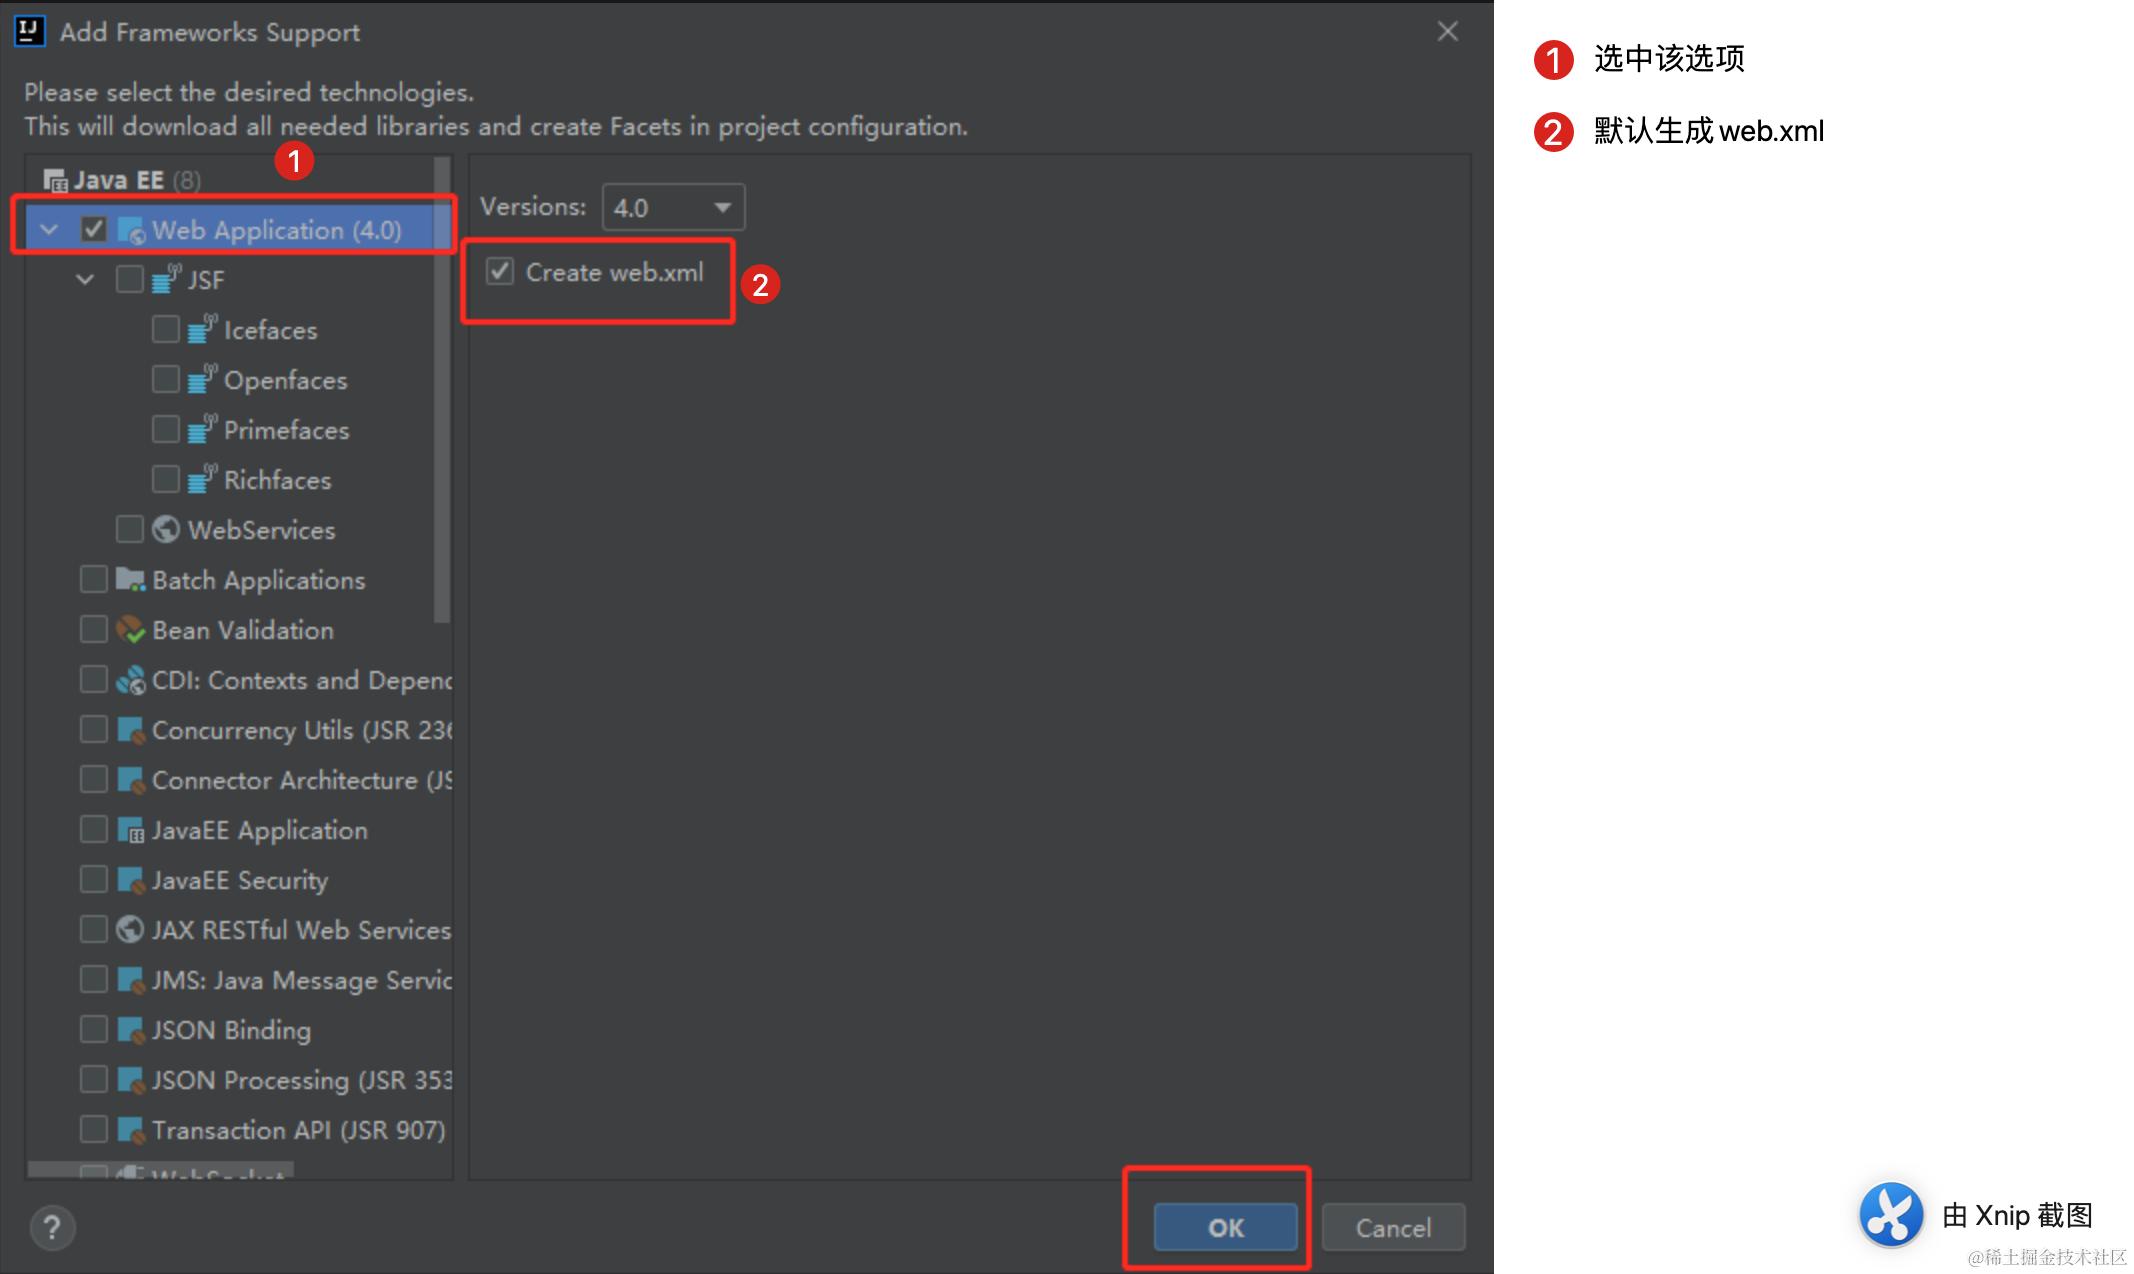
Task: Toggle the Create web.xml checkbox
Action: pos(500,271)
